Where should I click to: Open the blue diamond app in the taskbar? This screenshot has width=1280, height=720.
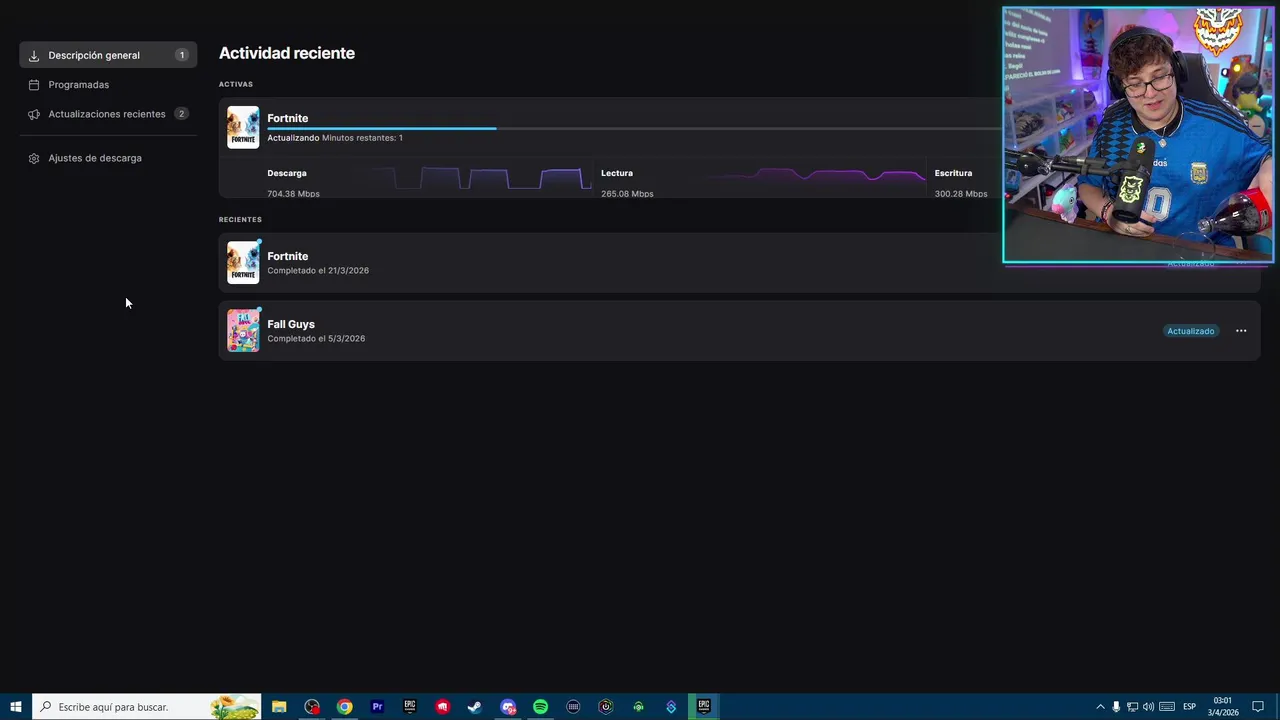click(x=671, y=707)
